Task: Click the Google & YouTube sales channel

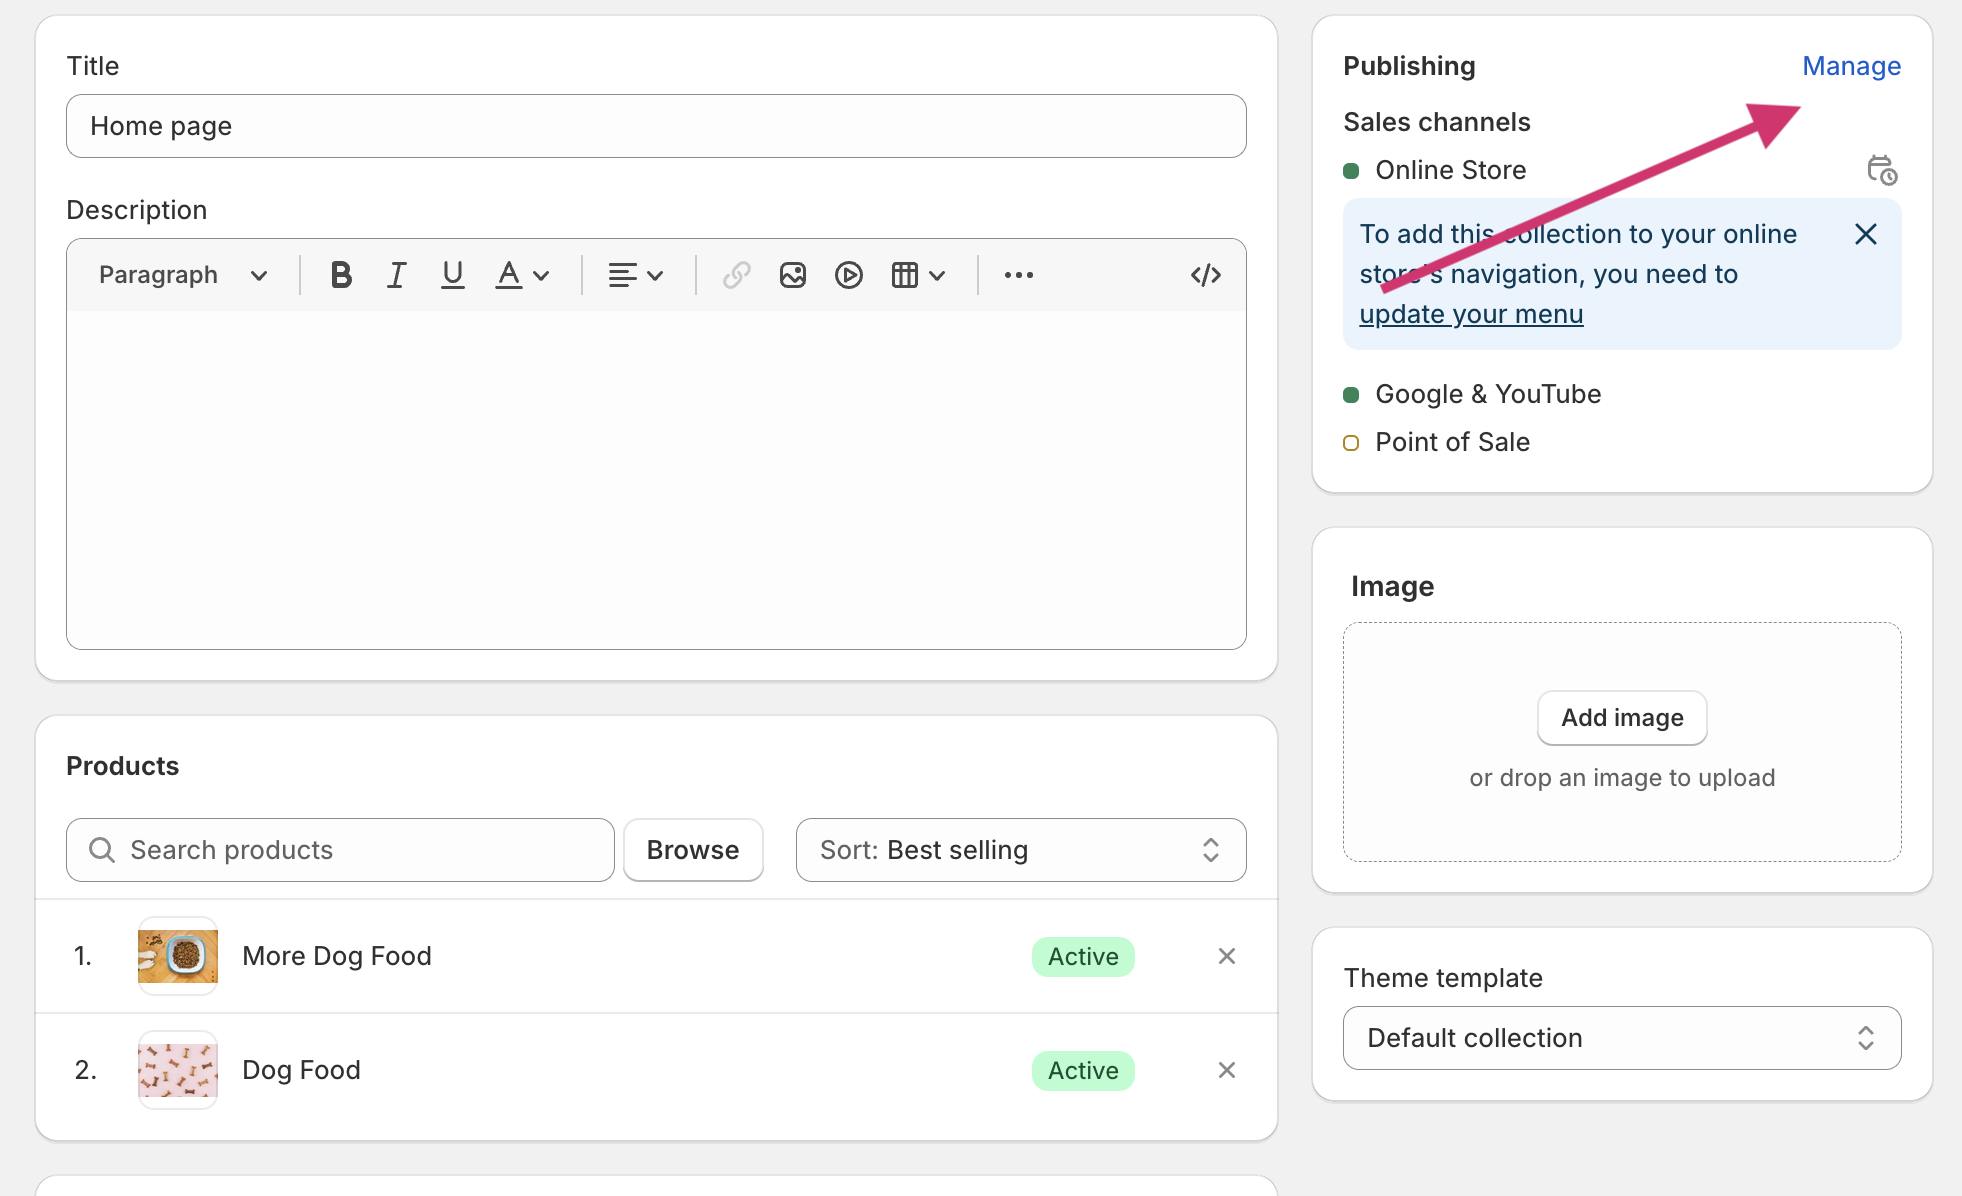Action: coord(1488,394)
